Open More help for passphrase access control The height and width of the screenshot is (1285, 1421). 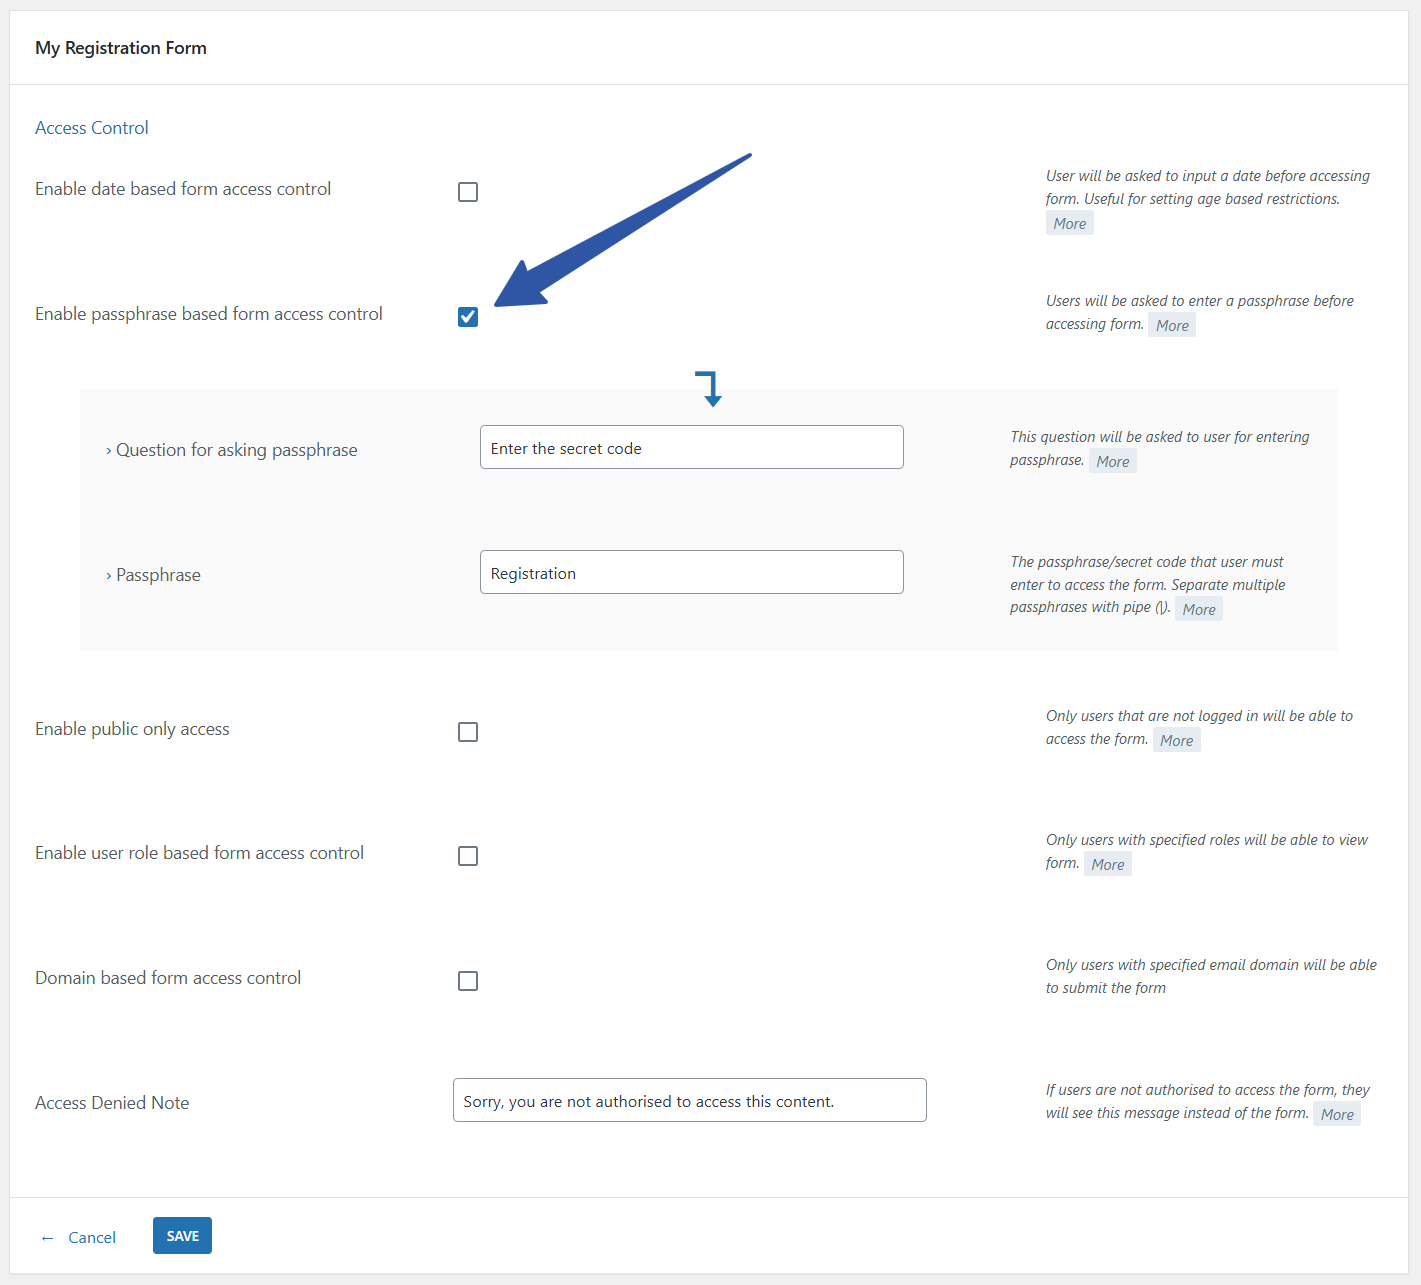pyautogui.click(x=1172, y=326)
